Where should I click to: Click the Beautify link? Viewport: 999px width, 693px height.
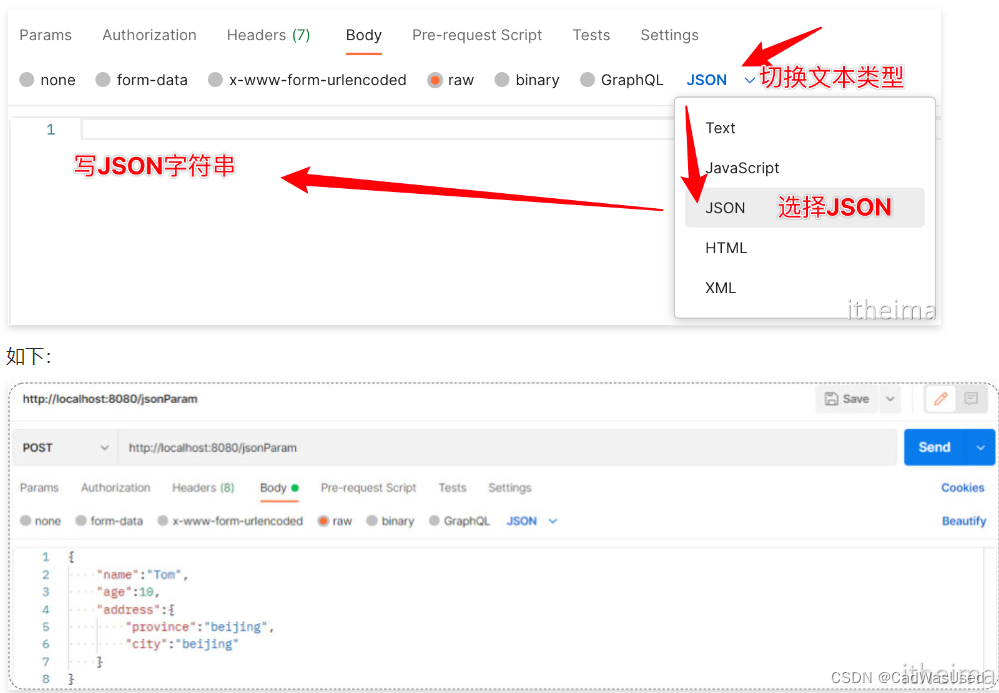click(x=964, y=521)
